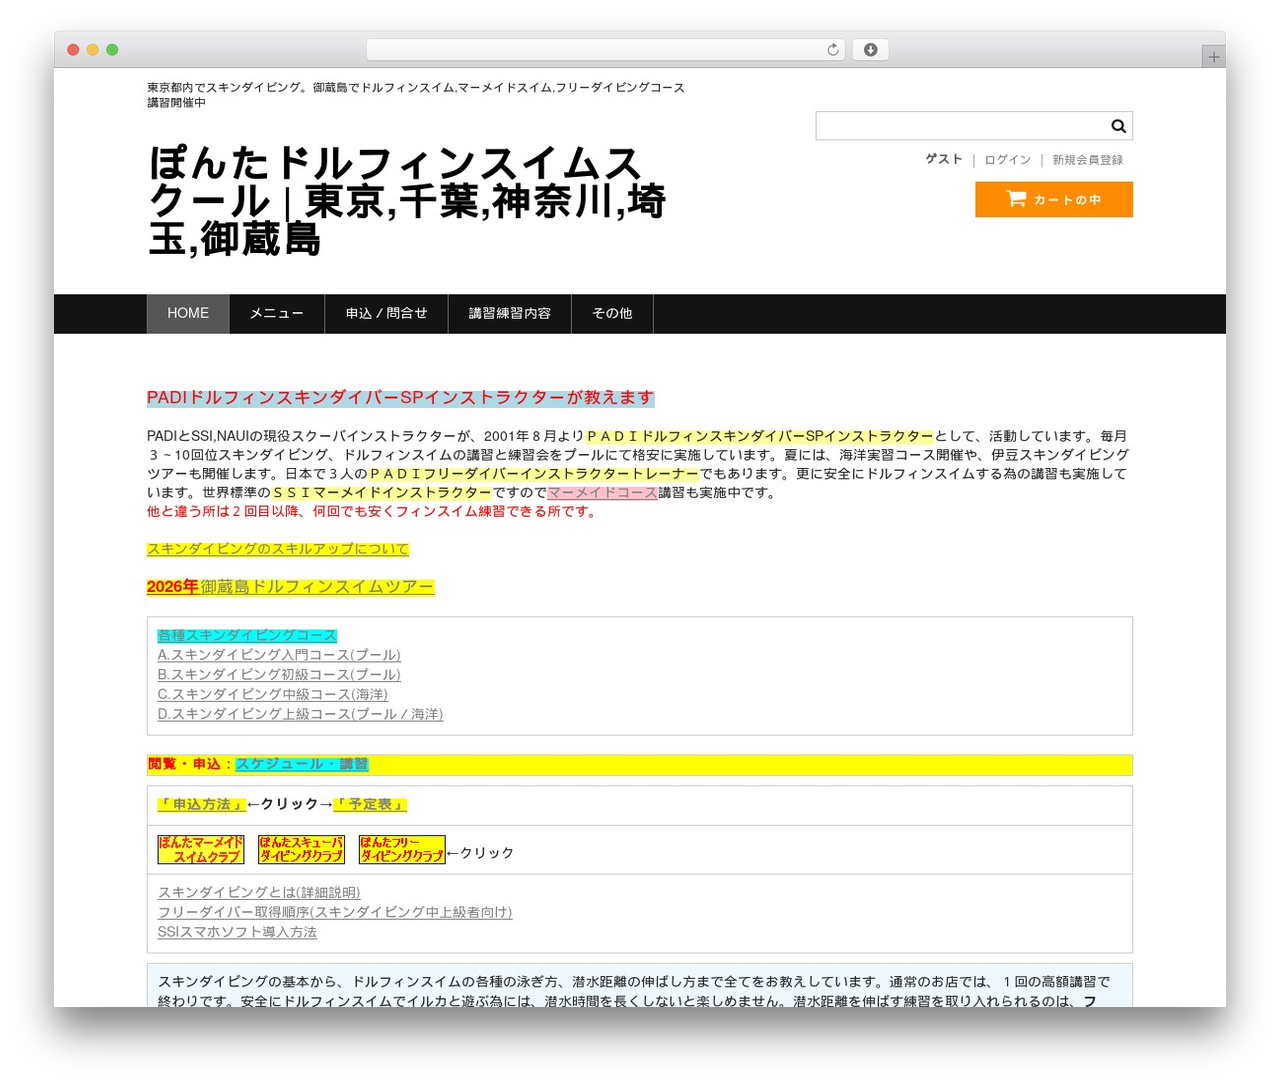Open 各種スキンダイビングコース link

pos(247,636)
